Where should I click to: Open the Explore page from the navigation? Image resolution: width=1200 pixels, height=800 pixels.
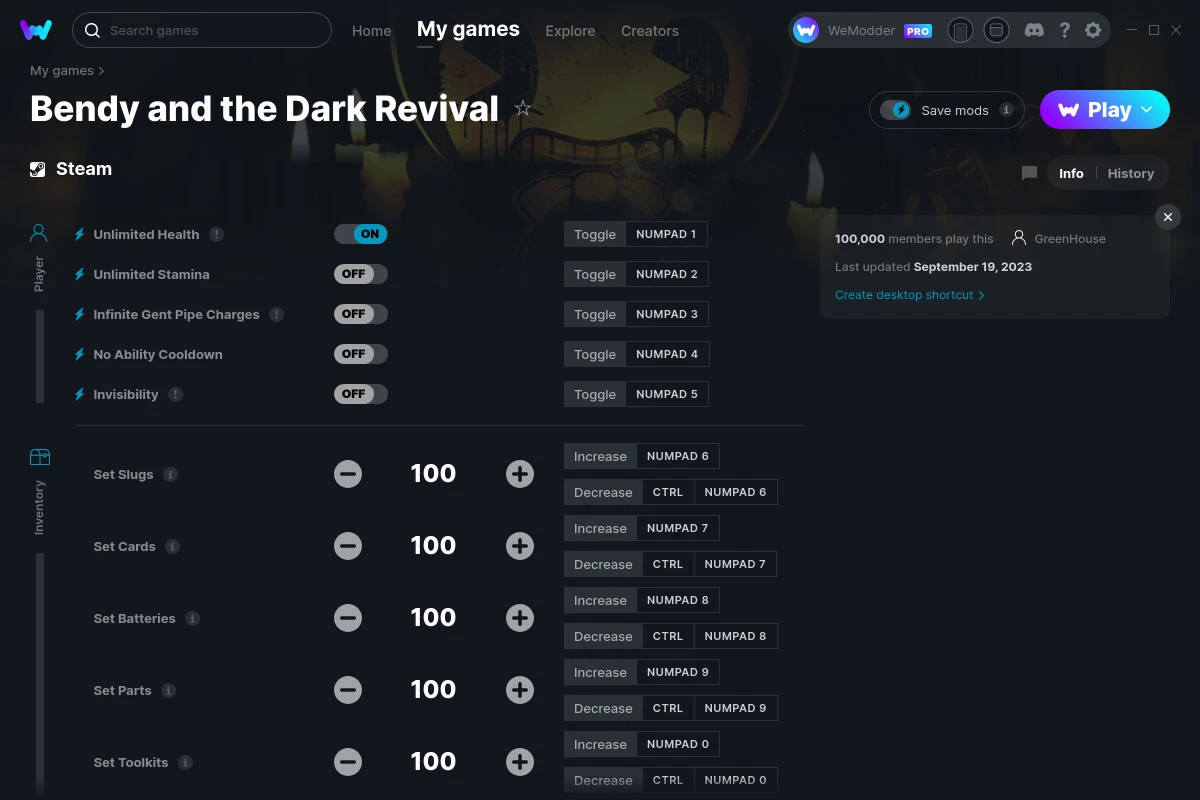pyautogui.click(x=570, y=31)
